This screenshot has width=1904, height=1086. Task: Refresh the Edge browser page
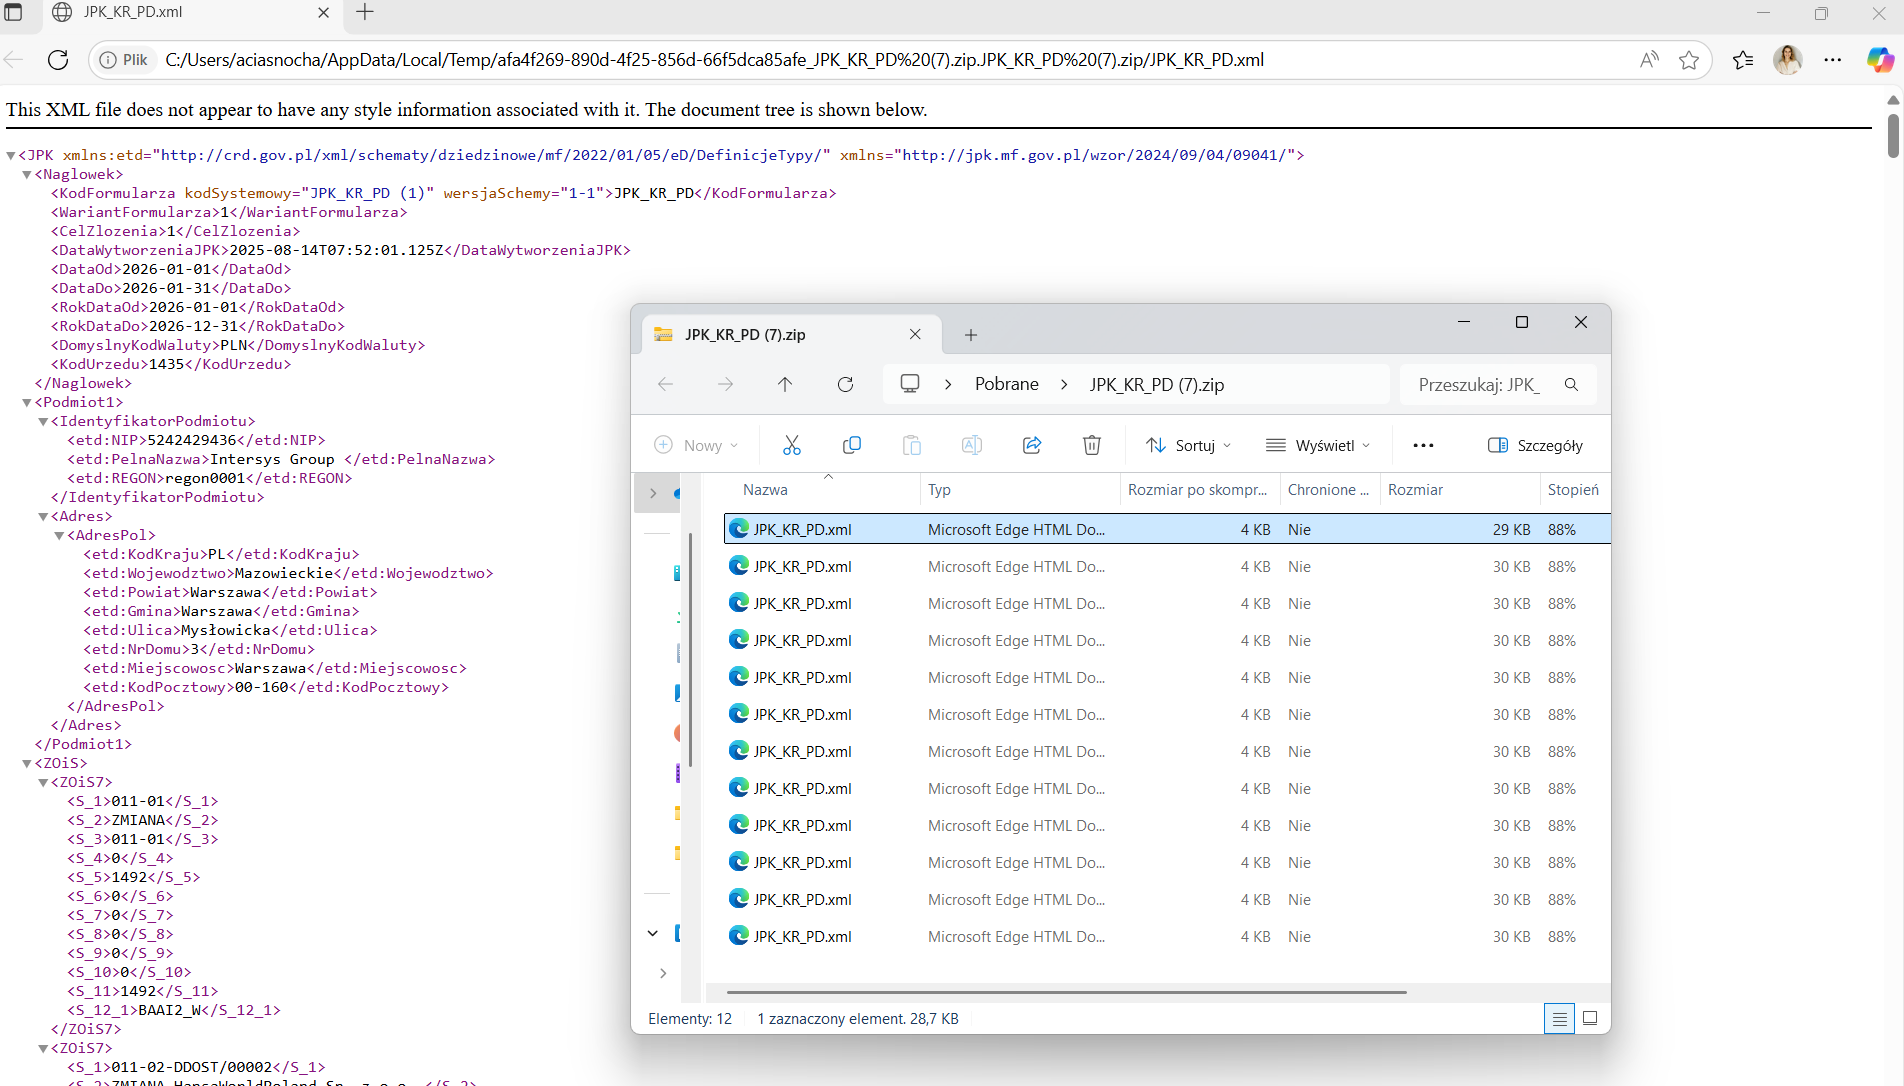click(x=58, y=60)
